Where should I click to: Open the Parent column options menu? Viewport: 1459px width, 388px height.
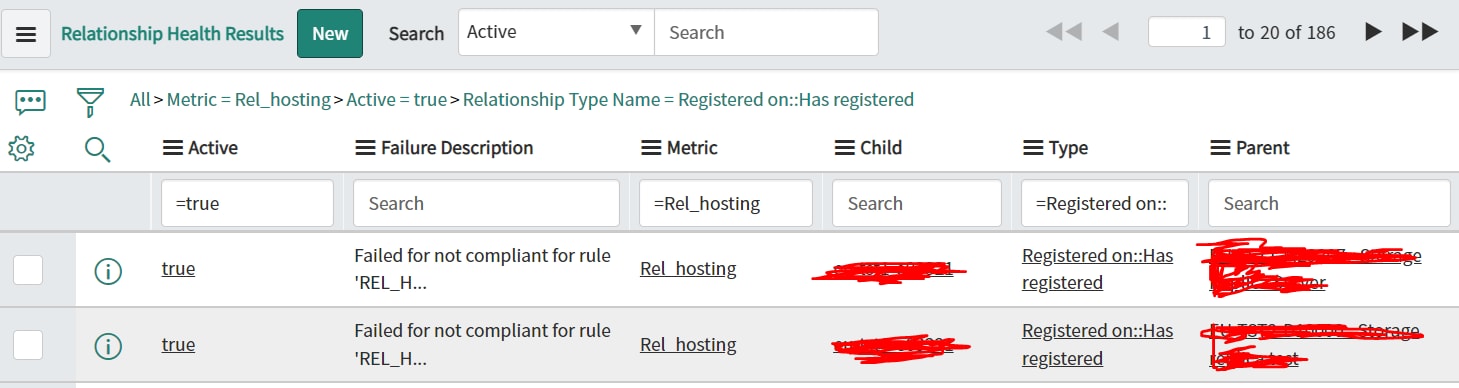point(1220,148)
